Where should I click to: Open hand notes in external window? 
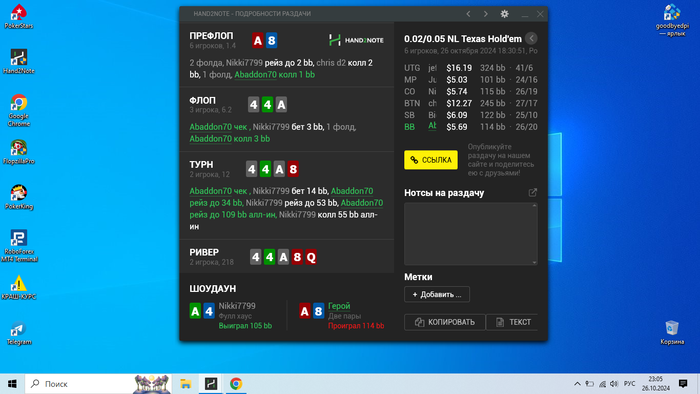coord(533,192)
